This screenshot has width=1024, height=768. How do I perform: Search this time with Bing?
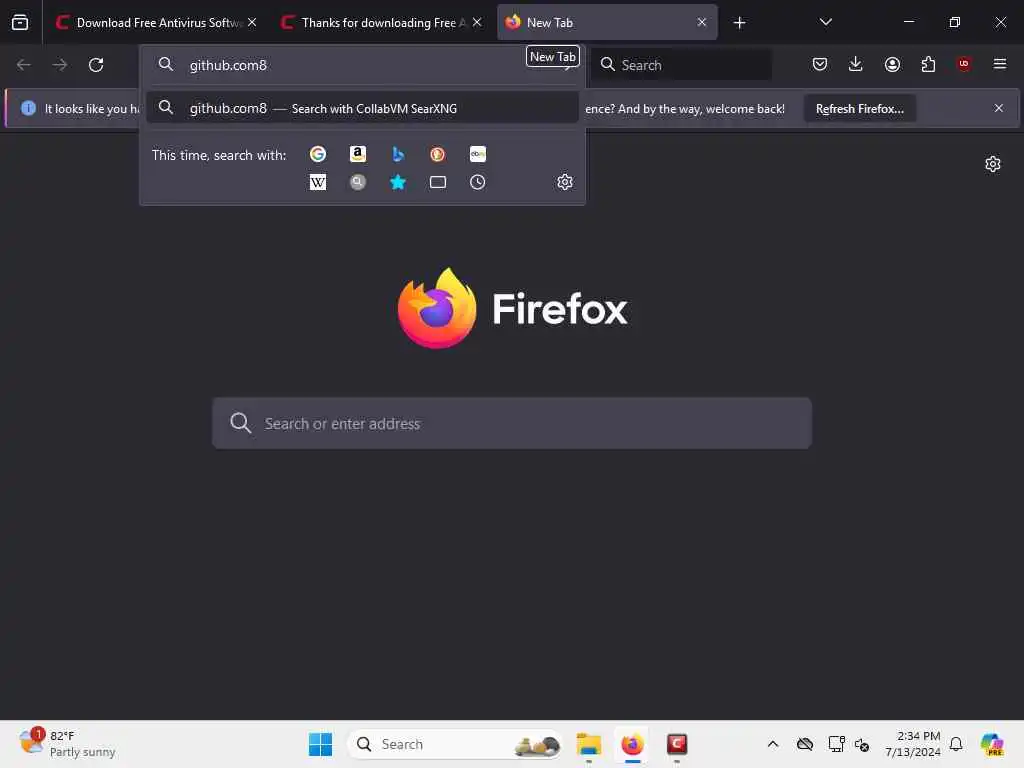pyautogui.click(x=398, y=154)
